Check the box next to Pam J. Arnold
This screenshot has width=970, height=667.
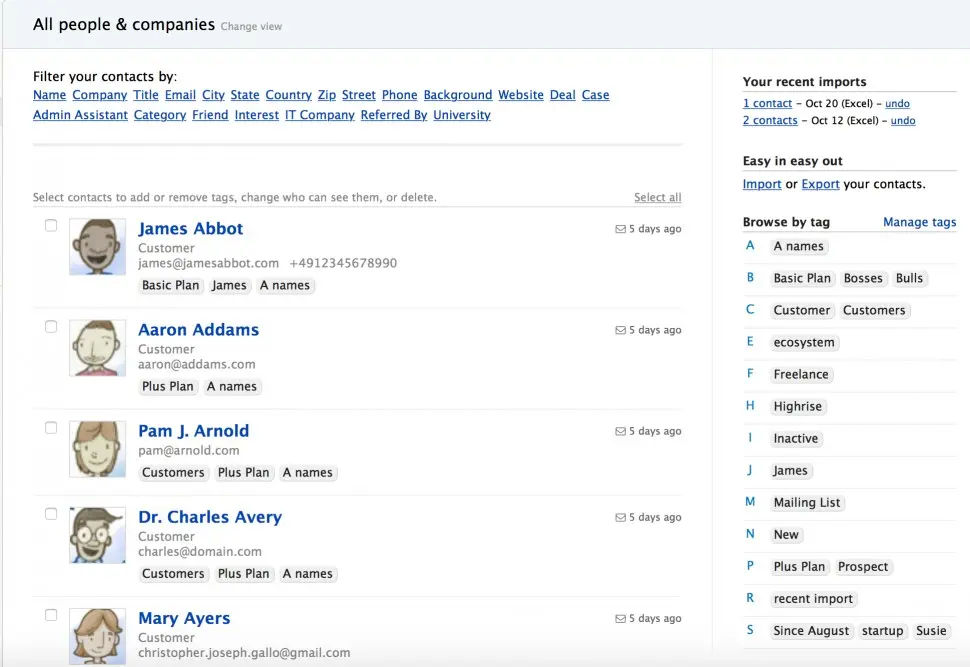(51, 428)
